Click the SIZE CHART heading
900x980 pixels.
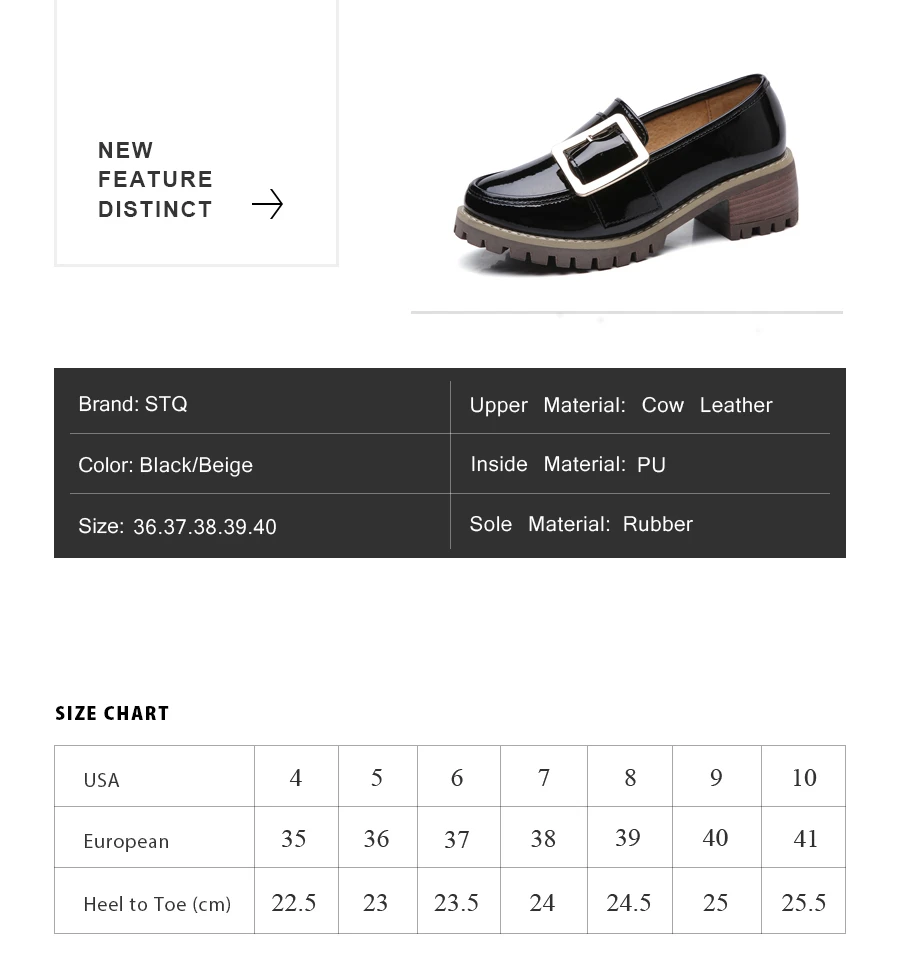tap(112, 713)
